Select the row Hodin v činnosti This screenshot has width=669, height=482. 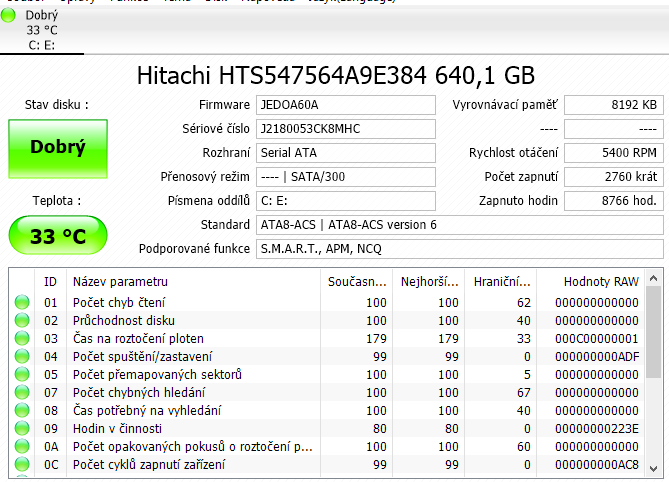[x=327, y=428]
